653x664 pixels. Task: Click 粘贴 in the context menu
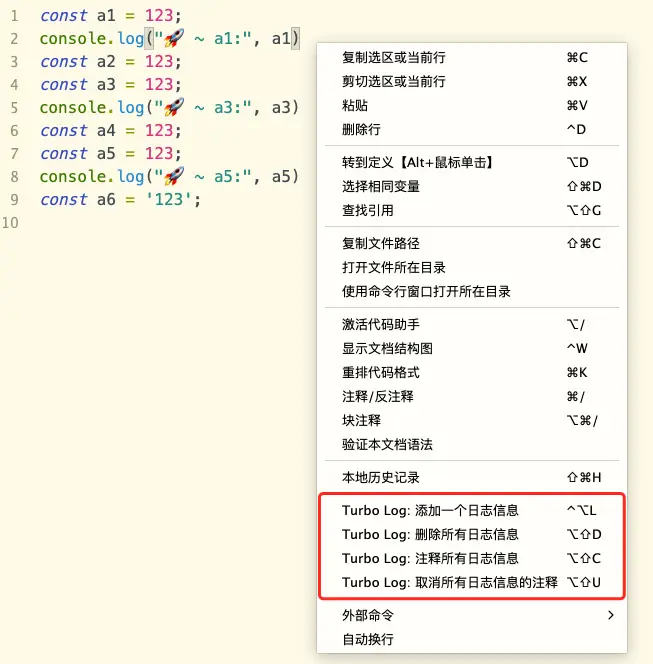pos(472,105)
